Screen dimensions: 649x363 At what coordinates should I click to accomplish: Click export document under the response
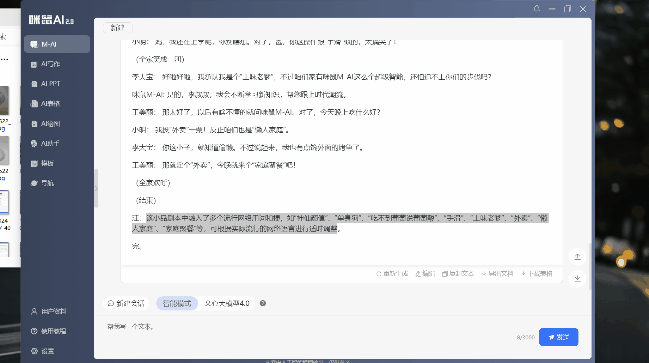tap(498, 274)
